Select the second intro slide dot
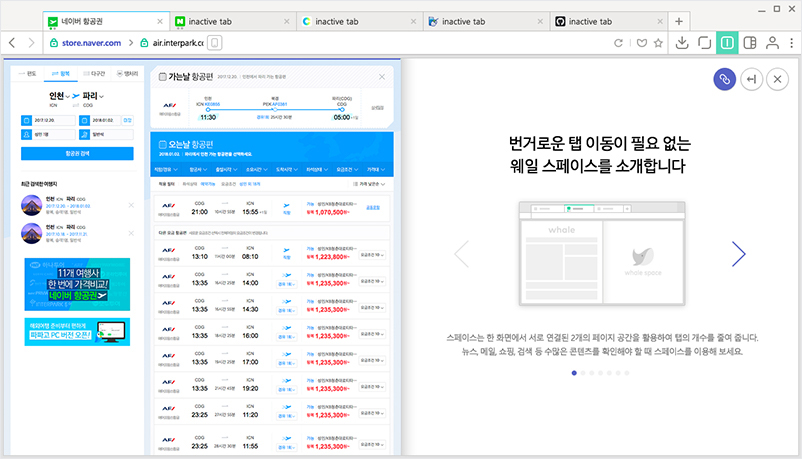Viewport: 802px width, 459px height. (583, 373)
